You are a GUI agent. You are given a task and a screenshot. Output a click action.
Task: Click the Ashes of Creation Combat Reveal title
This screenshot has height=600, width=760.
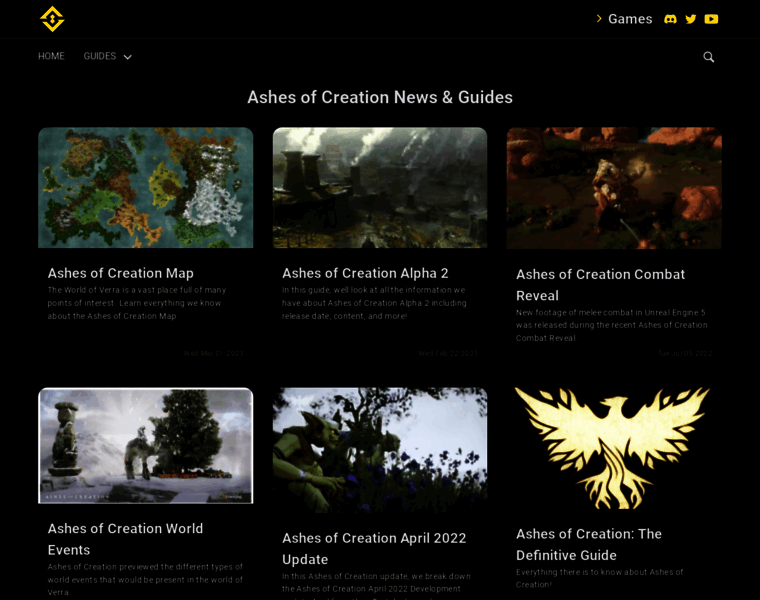[601, 285]
